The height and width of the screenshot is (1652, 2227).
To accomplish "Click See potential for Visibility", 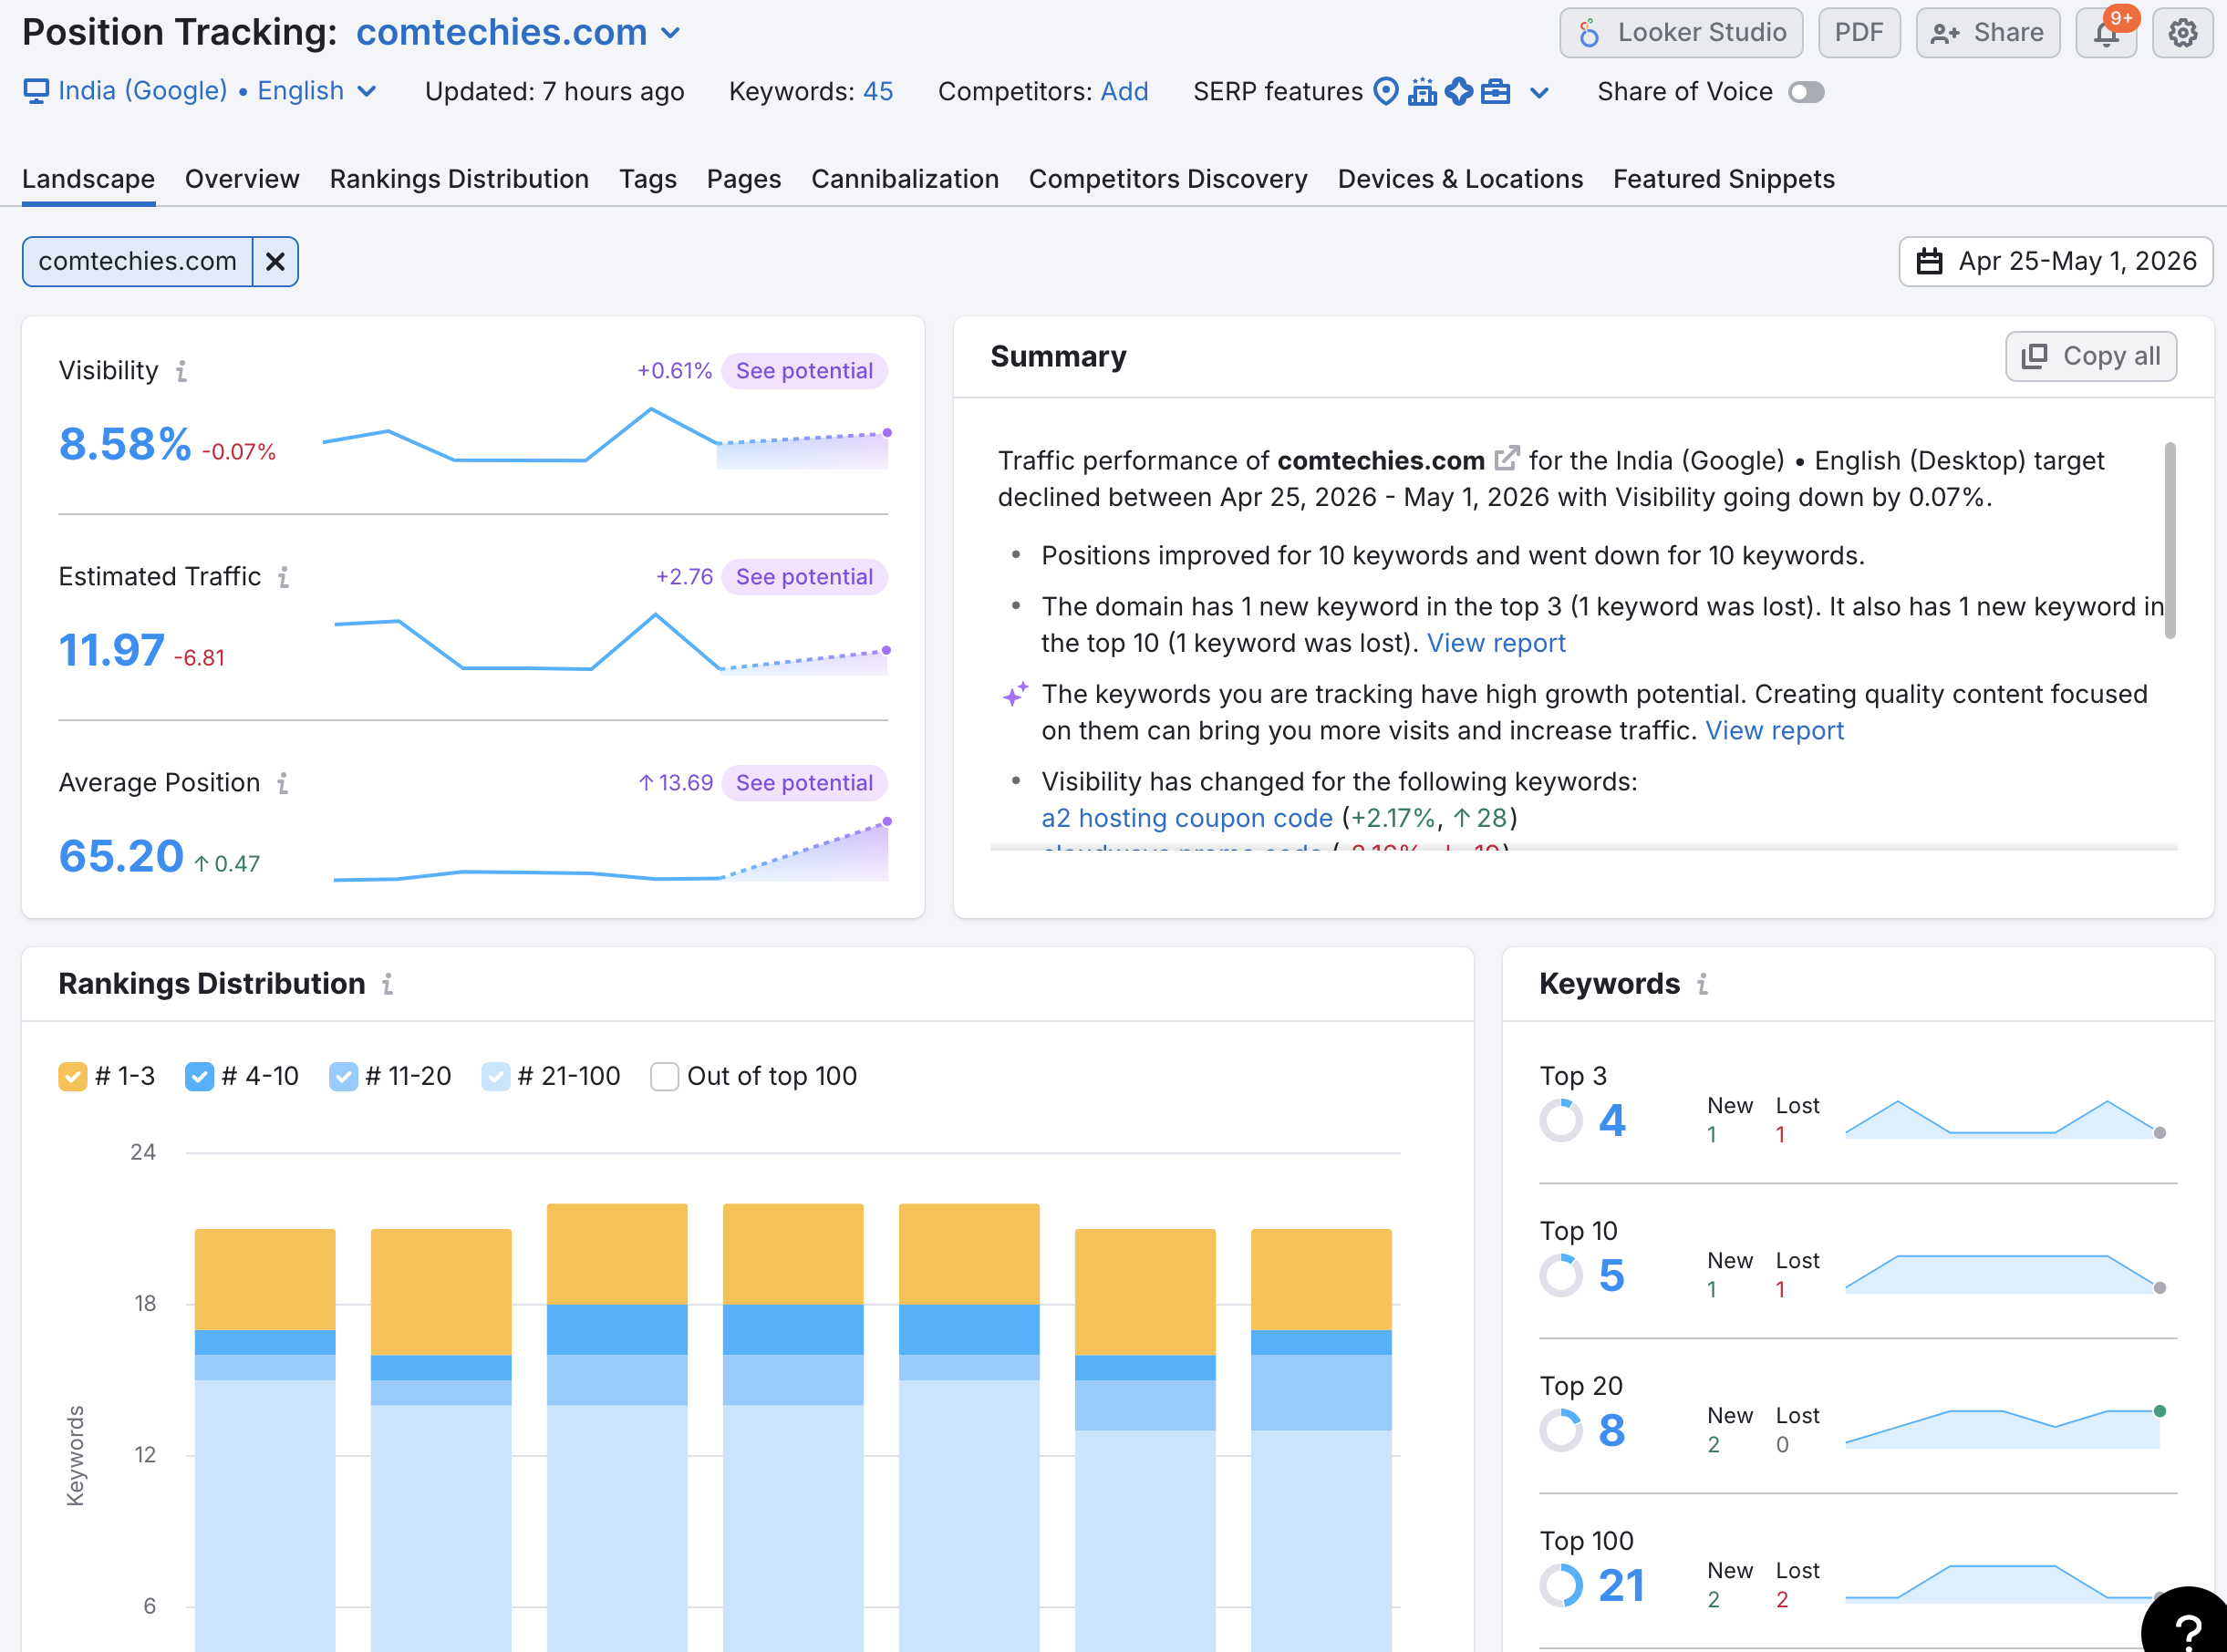I will (804, 371).
